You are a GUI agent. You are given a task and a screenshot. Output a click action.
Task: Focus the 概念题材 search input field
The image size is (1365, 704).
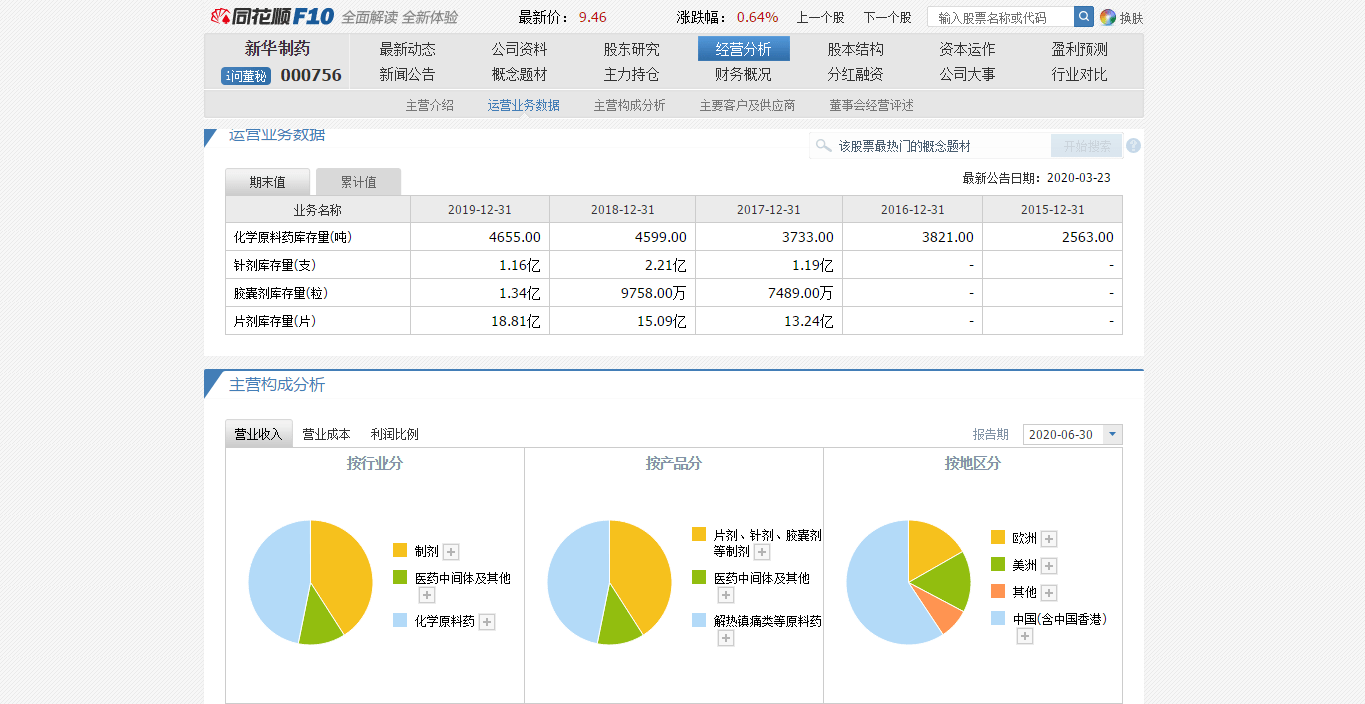[x=930, y=146]
